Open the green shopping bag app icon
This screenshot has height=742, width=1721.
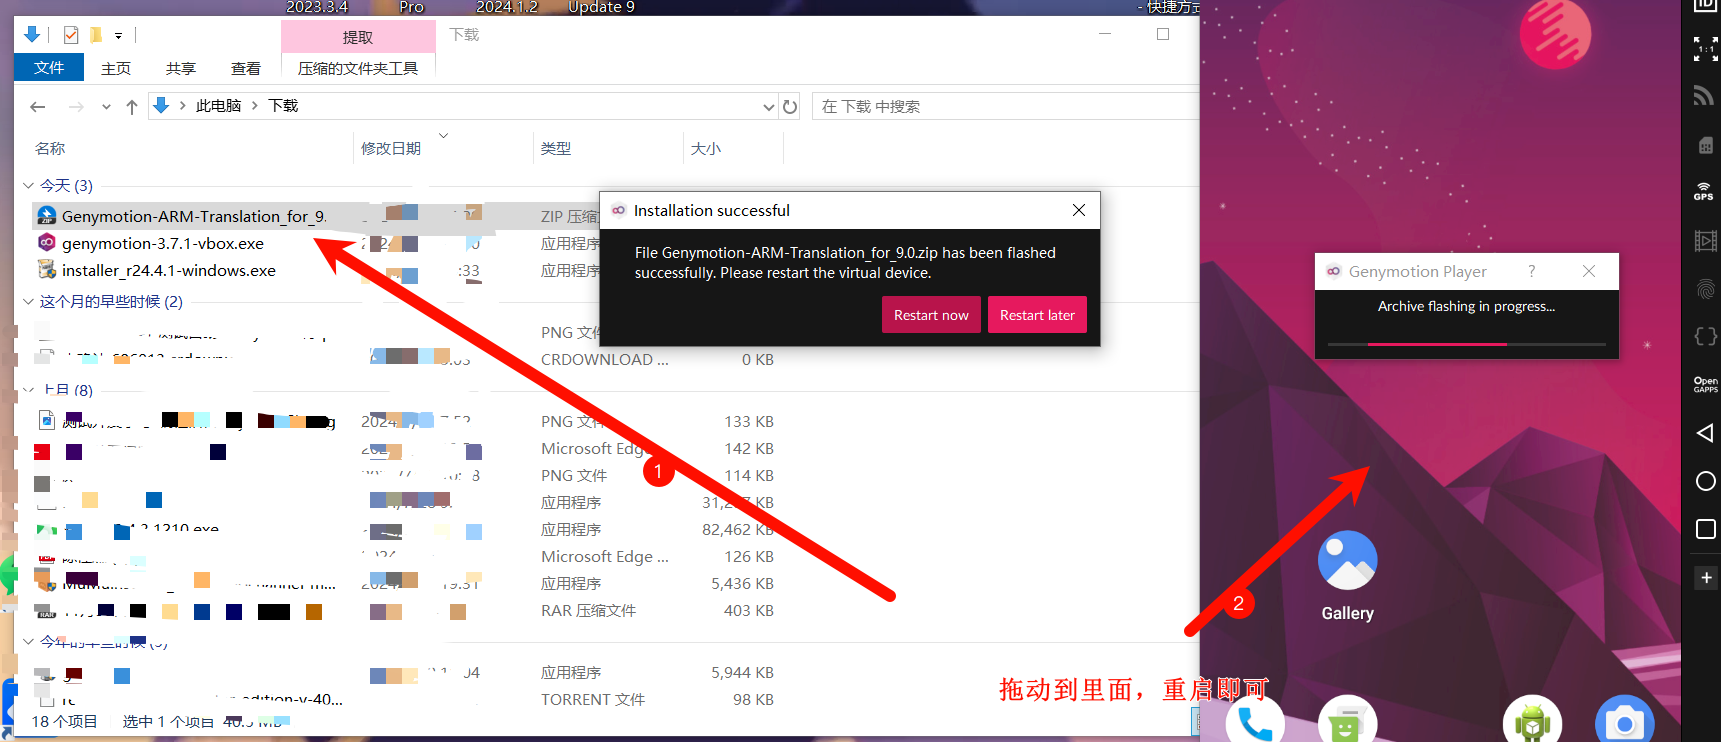point(1347,720)
